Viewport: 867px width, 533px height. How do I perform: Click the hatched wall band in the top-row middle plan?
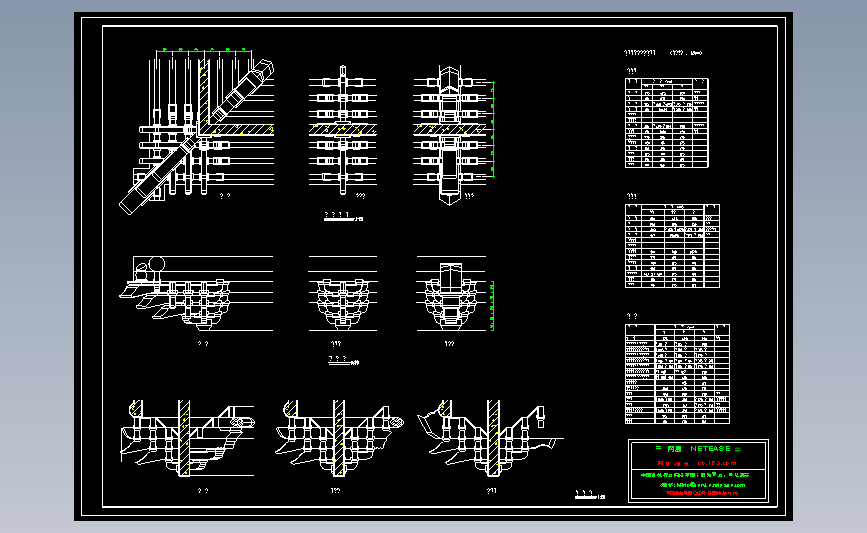343,130
